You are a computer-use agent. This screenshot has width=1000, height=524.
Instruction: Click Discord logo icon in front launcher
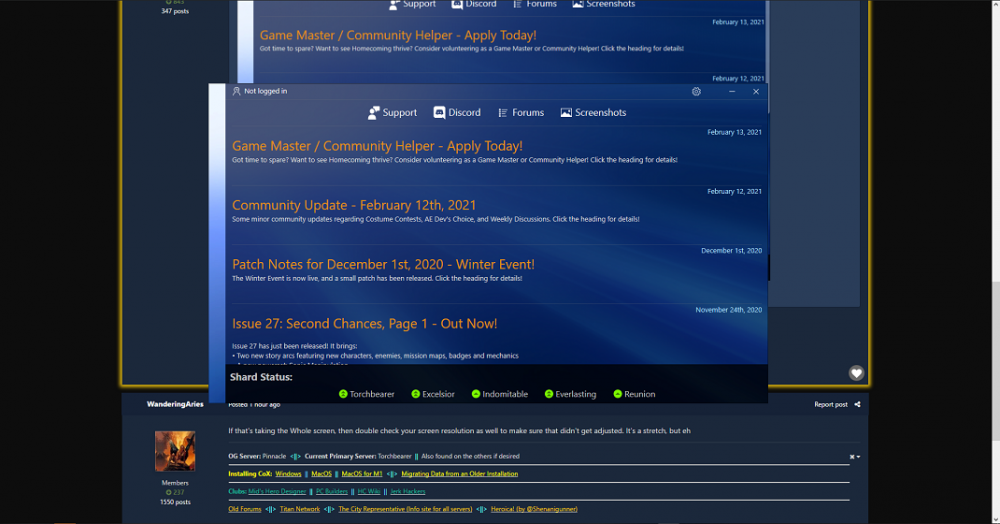439,113
